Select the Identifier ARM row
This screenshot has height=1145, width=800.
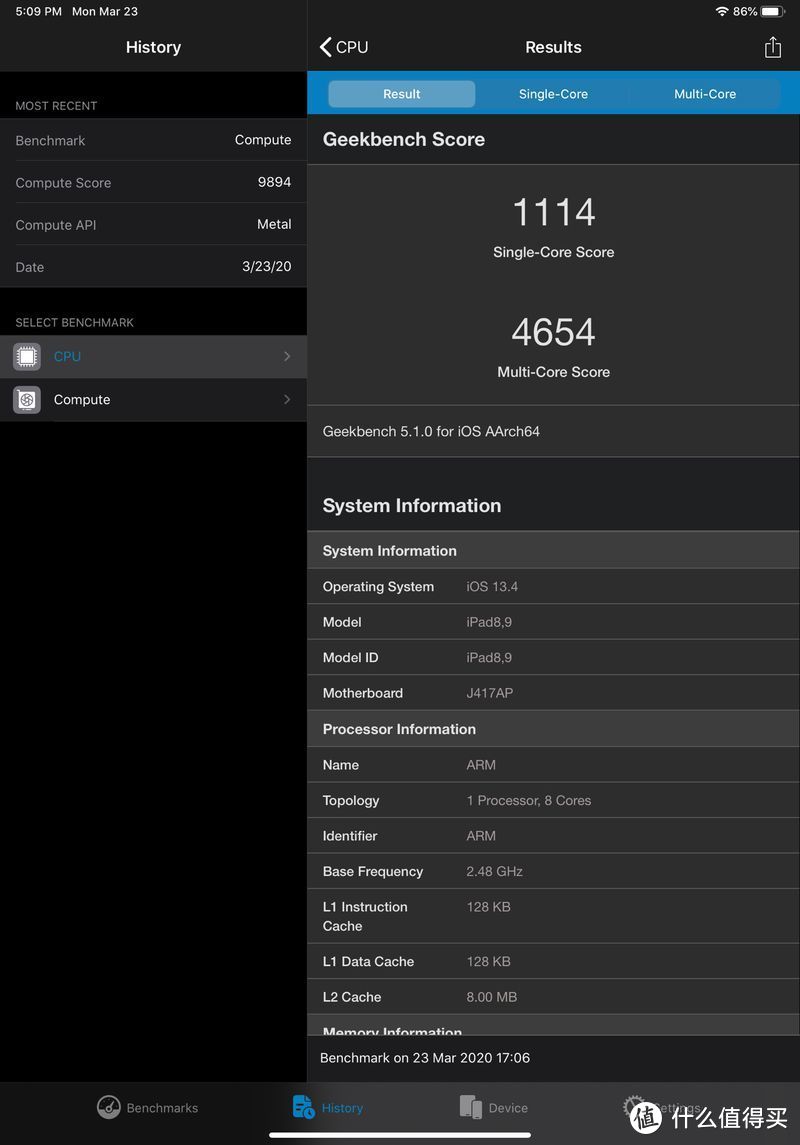pos(553,835)
